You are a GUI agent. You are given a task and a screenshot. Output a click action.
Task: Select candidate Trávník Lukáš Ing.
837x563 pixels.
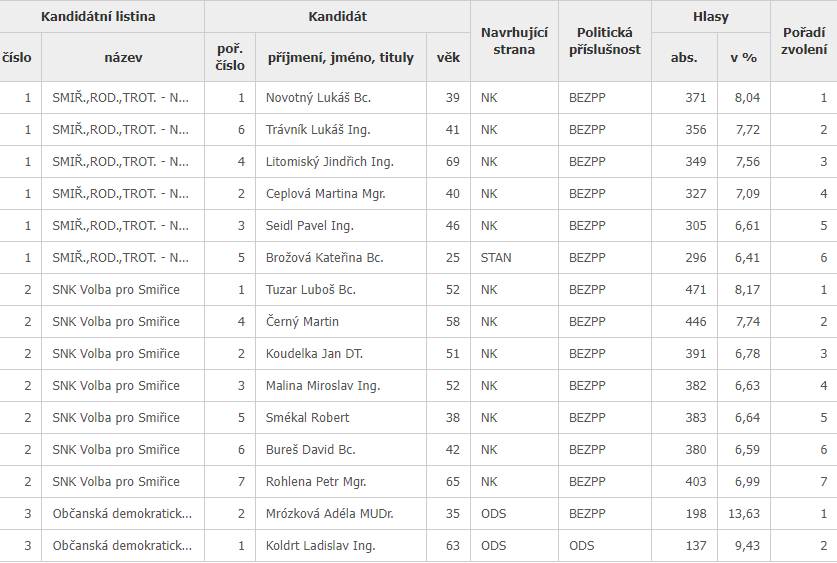[317, 130]
